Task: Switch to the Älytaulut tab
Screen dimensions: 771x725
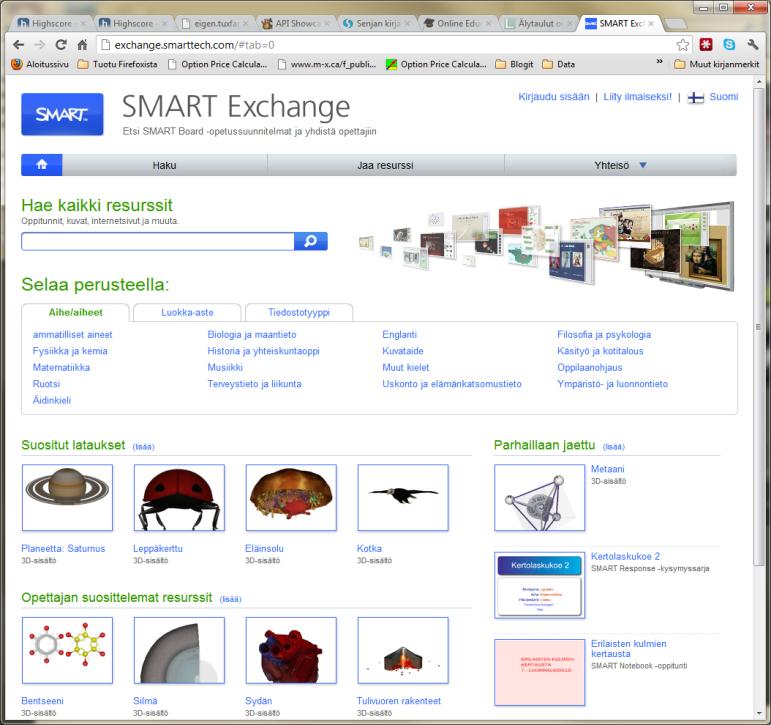Action: (539, 23)
